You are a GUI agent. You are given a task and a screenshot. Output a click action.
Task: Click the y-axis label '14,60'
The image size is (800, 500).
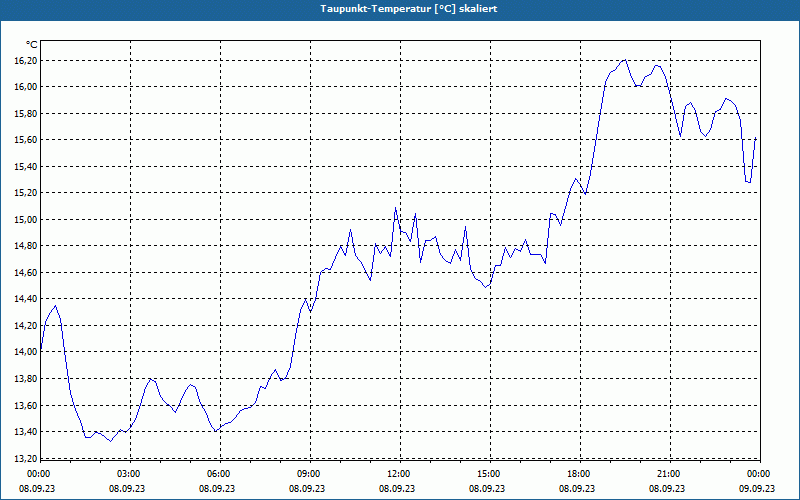coord(26,272)
